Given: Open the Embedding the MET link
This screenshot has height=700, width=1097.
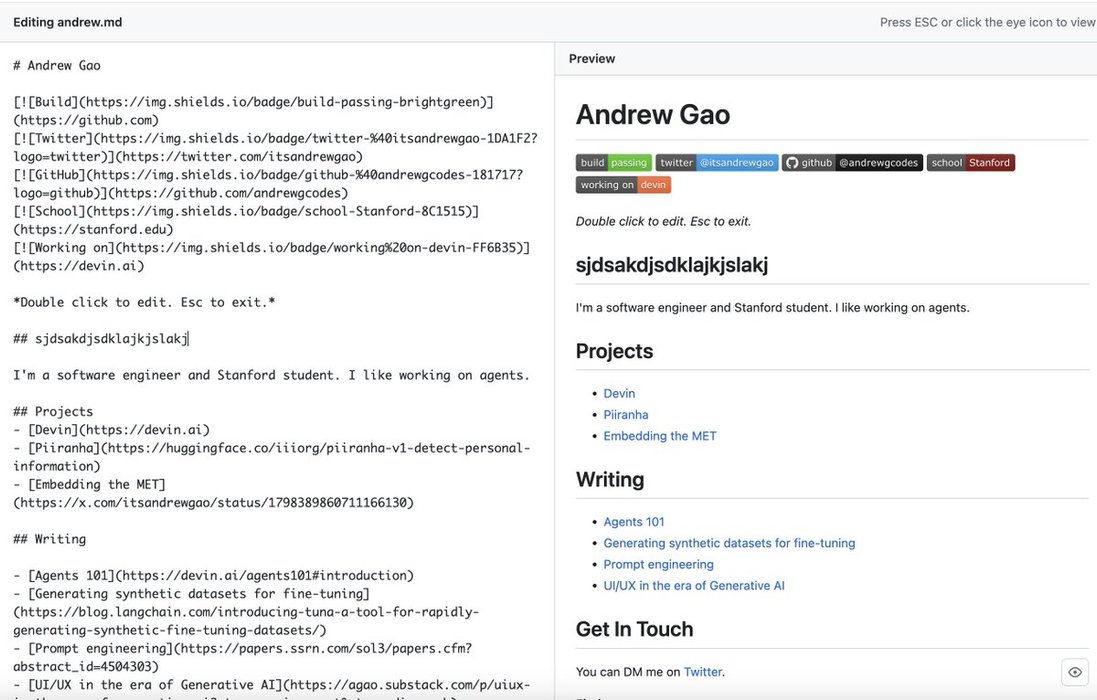Looking at the screenshot, I should pos(660,436).
